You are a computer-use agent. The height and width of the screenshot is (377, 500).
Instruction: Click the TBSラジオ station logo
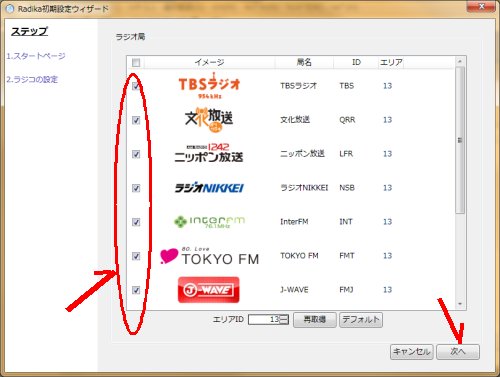pos(209,86)
